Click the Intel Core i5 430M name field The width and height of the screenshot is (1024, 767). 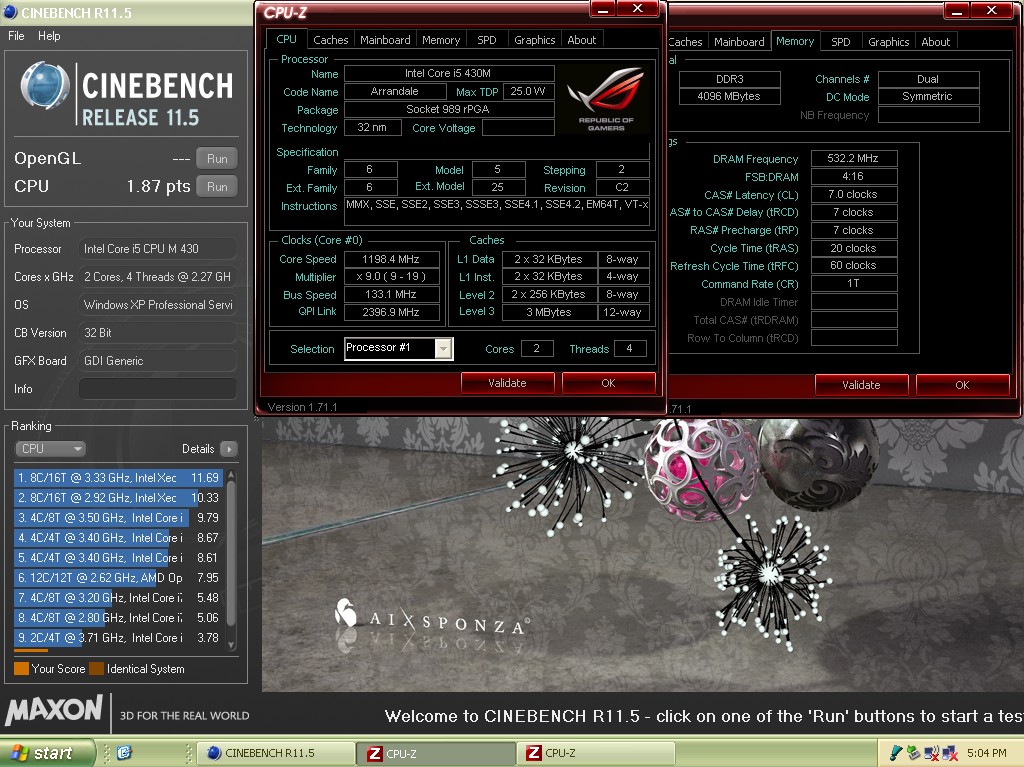click(x=449, y=73)
